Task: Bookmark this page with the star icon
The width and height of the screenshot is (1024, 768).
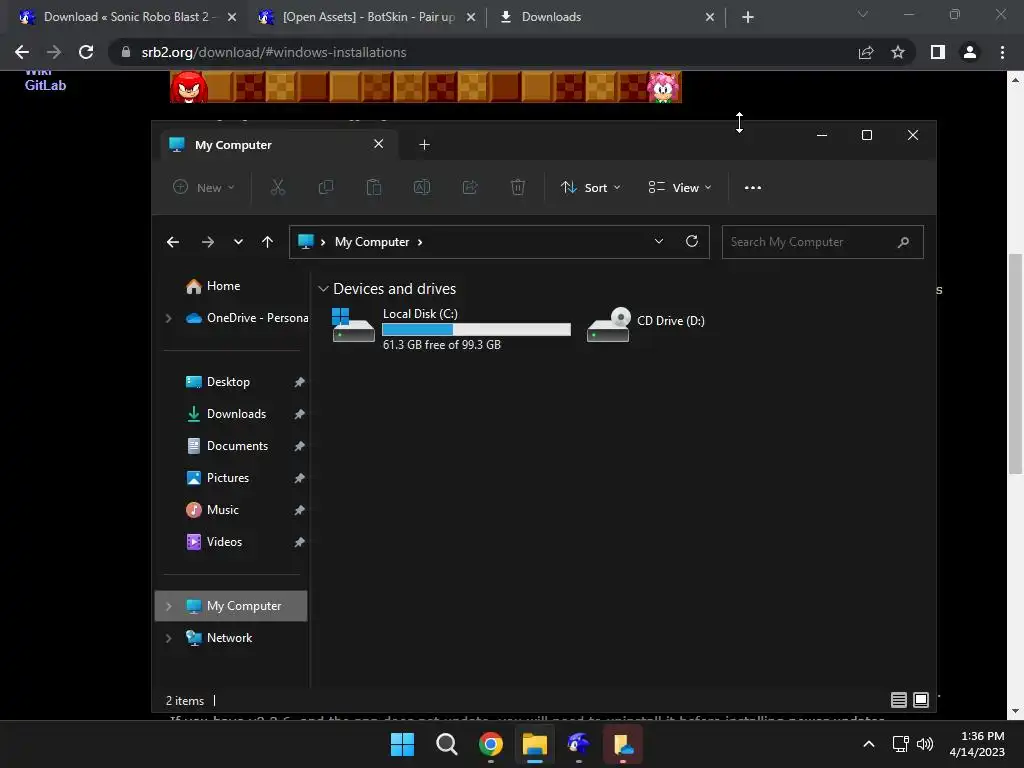Action: pos(898,52)
